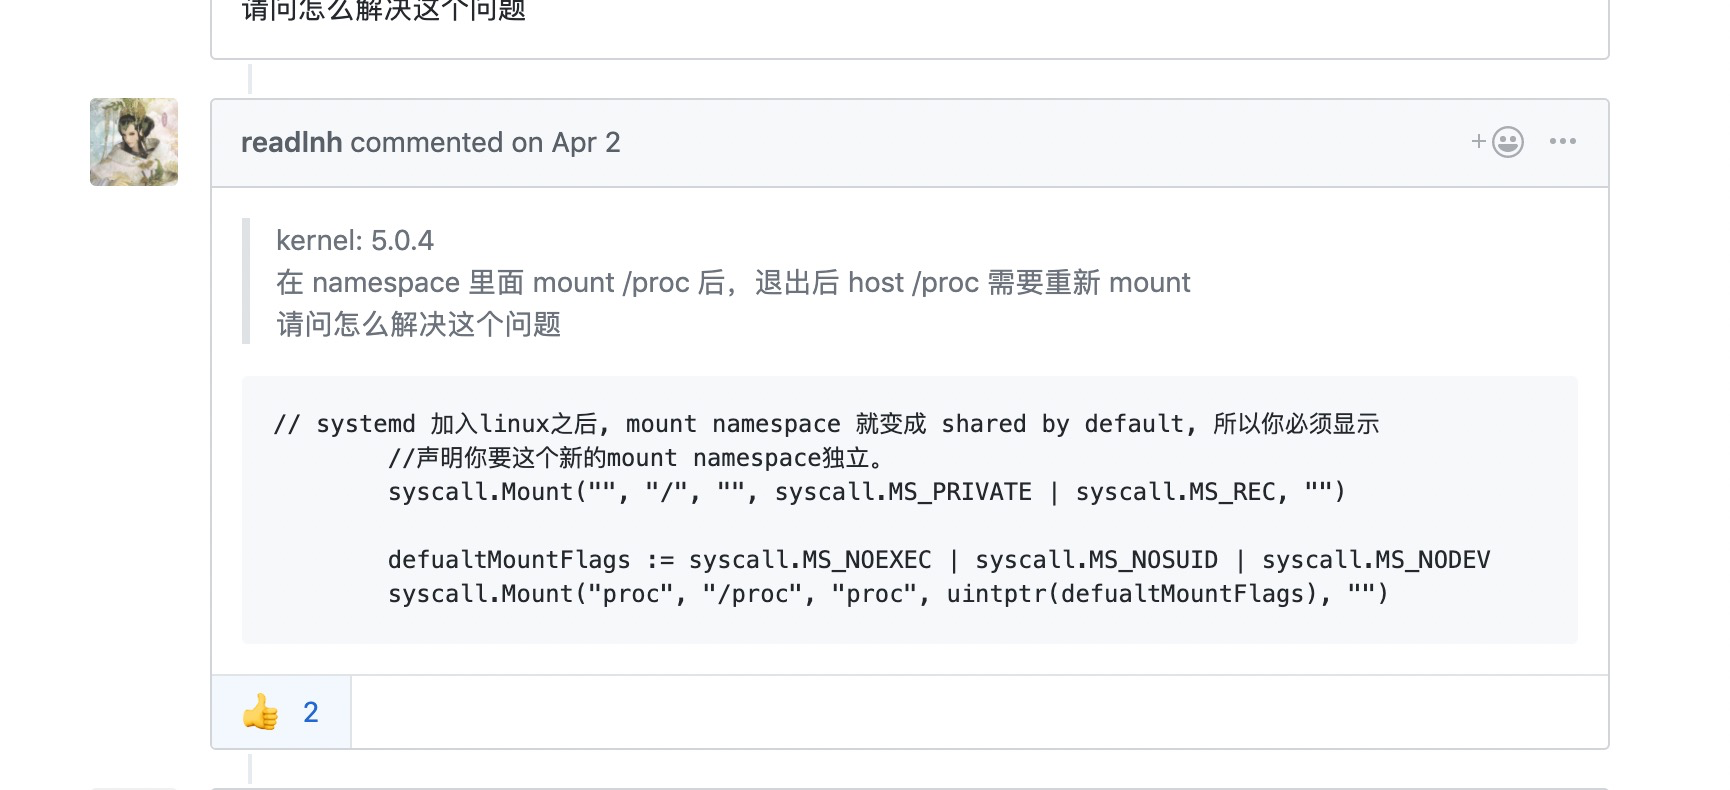Click the plus sign beside the smiley icon
The image size is (1730, 790).
pyautogui.click(x=1477, y=141)
